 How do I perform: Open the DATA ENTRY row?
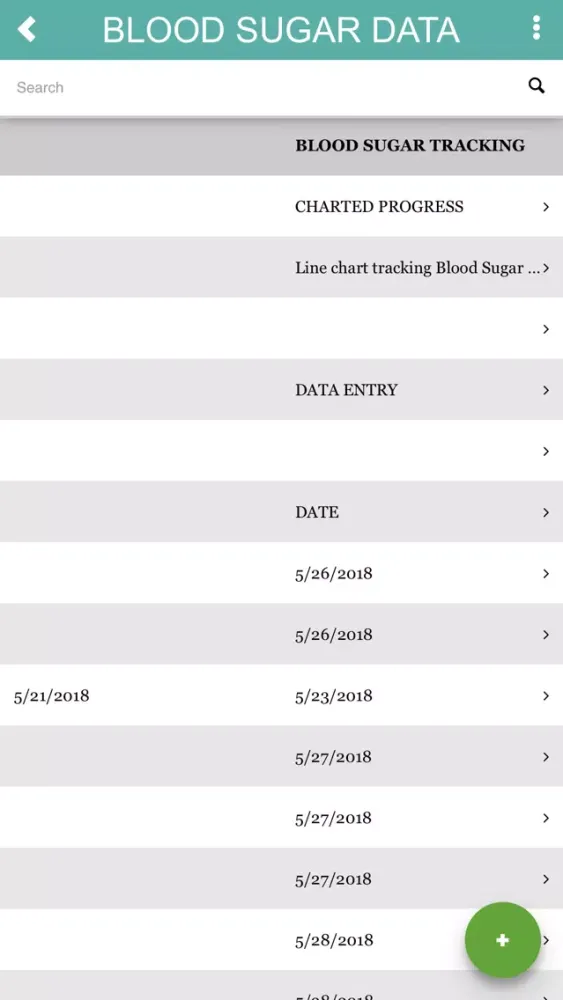(281, 390)
